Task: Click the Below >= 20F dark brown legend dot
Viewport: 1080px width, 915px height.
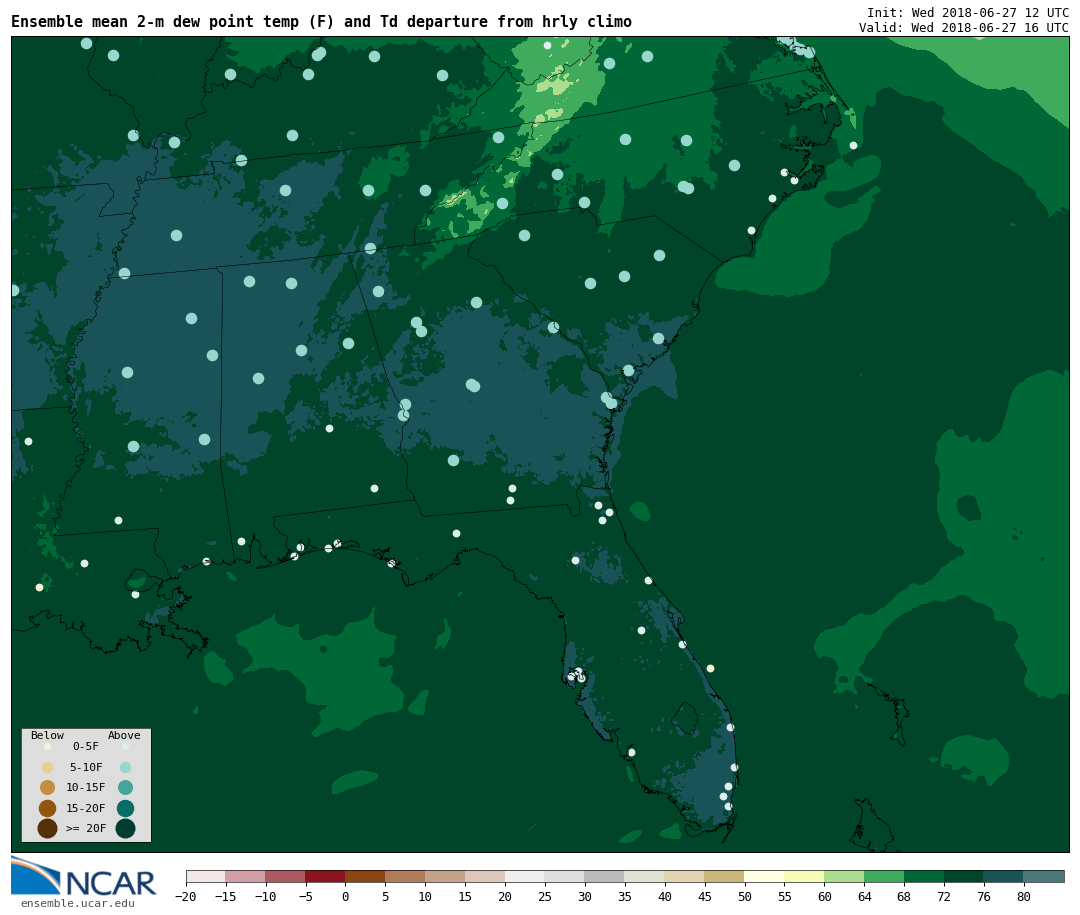Action: tap(48, 828)
